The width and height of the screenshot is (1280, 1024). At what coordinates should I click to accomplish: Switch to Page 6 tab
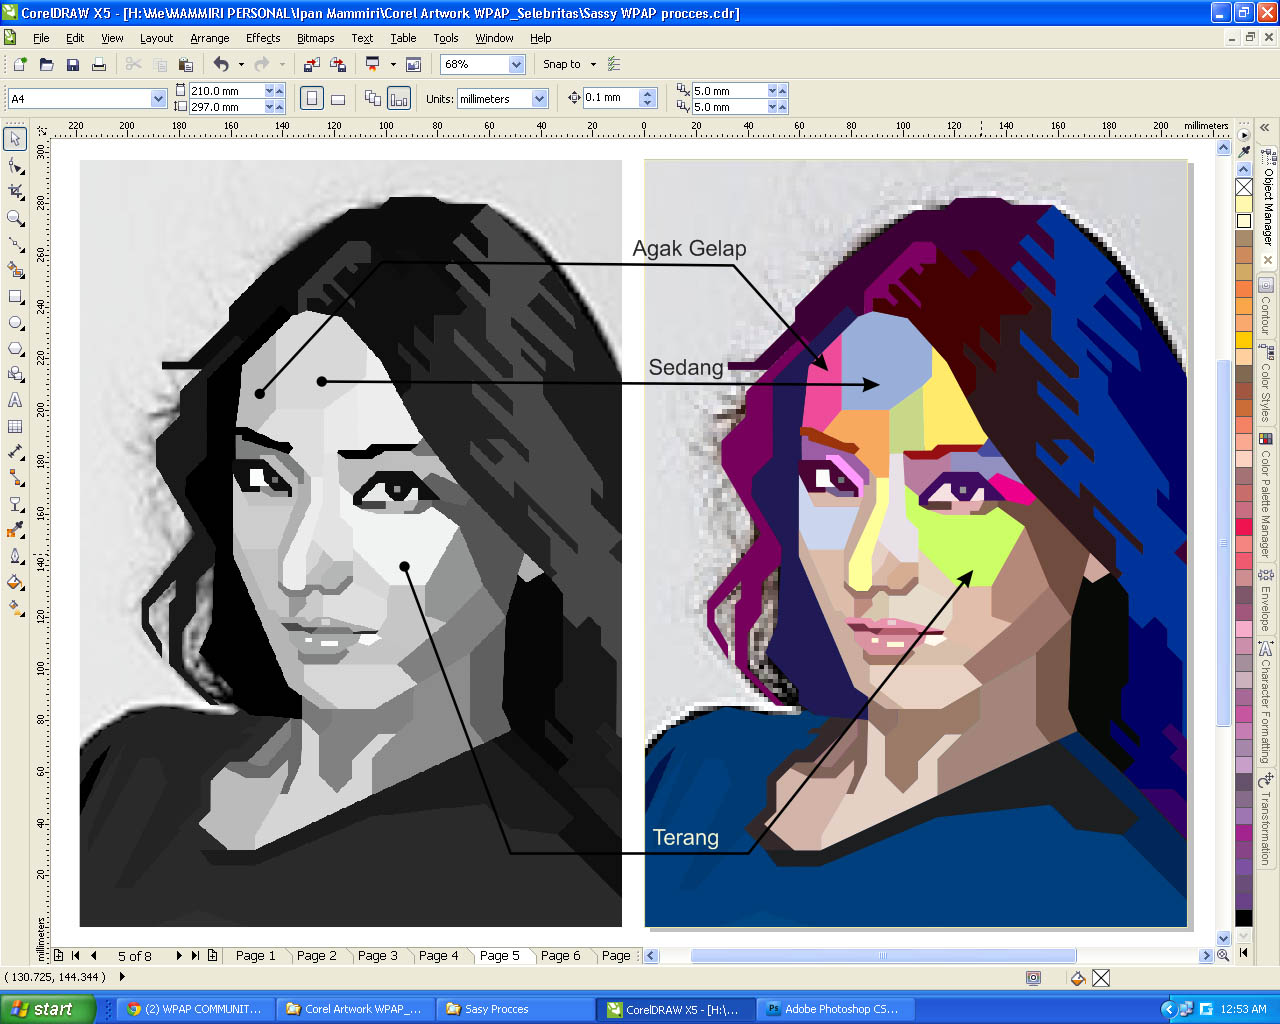coord(560,955)
